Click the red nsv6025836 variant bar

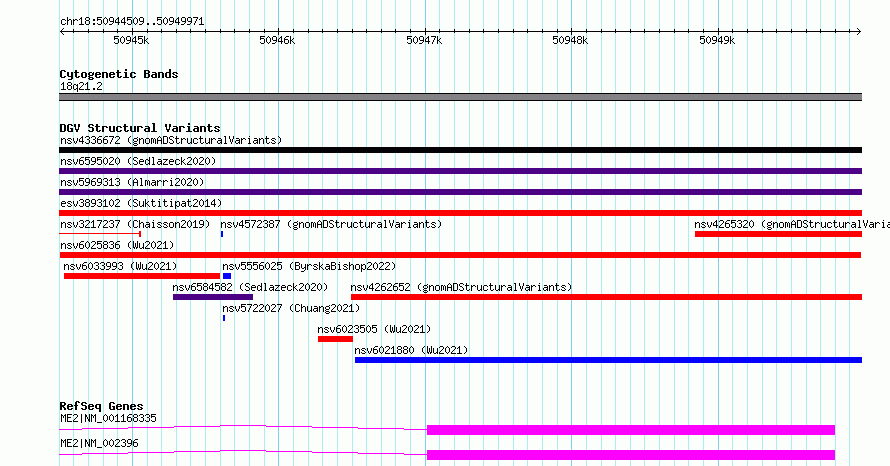[x=460, y=255]
